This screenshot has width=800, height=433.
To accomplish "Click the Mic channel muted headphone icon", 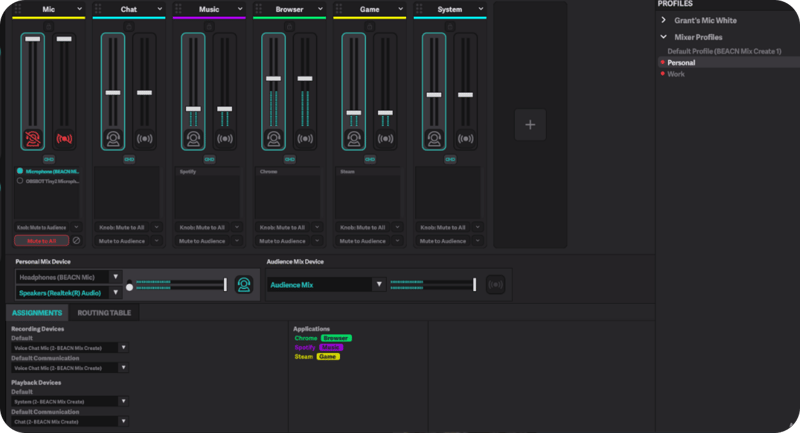I will click(33, 138).
